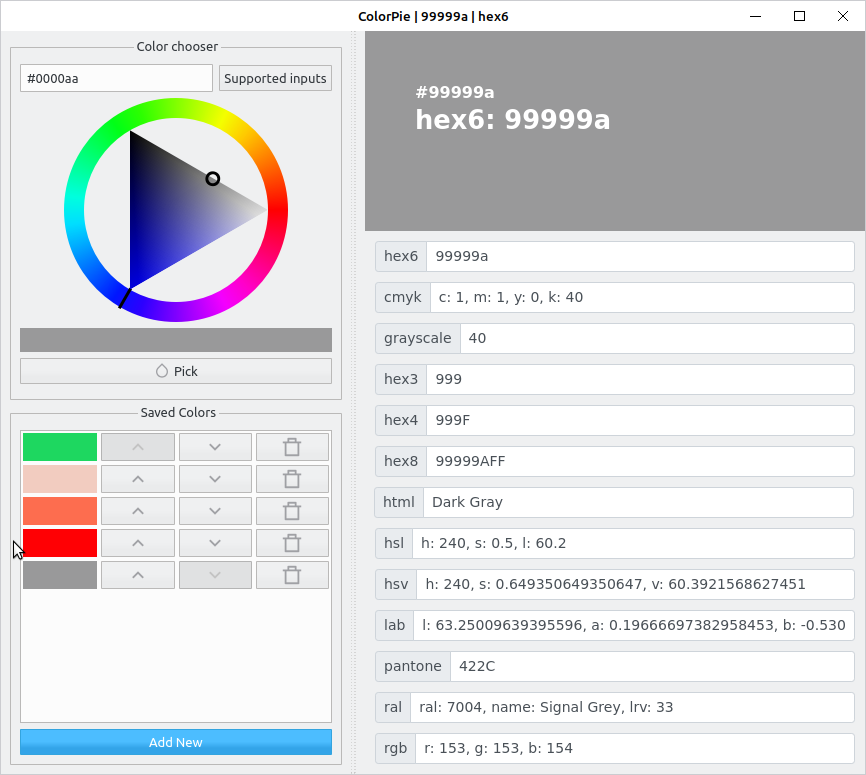Click the color input text field
Screen dimensions: 866x775
tap(116, 79)
